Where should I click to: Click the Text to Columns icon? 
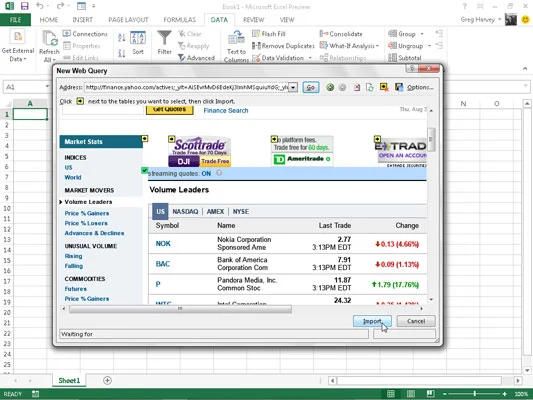pyautogui.click(x=236, y=38)
